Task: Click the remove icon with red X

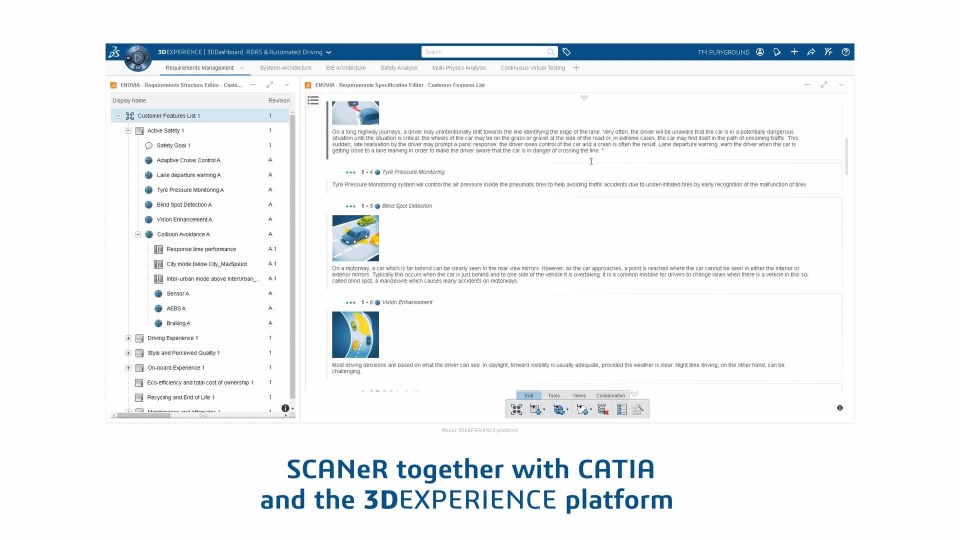Action: point(603,410)
